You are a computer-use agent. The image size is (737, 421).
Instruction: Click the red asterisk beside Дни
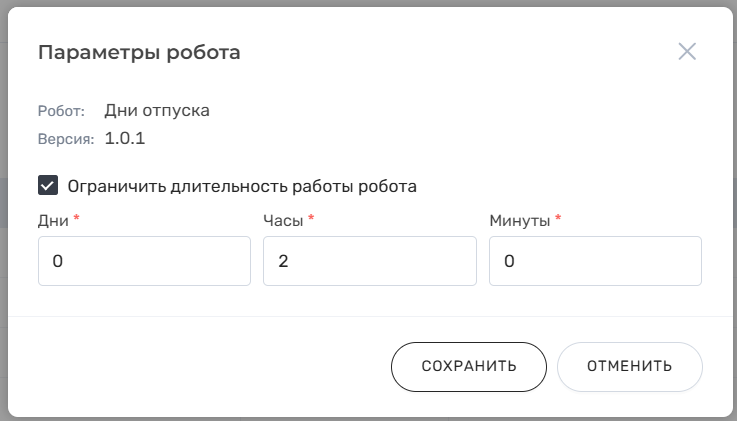coord(76,218)
